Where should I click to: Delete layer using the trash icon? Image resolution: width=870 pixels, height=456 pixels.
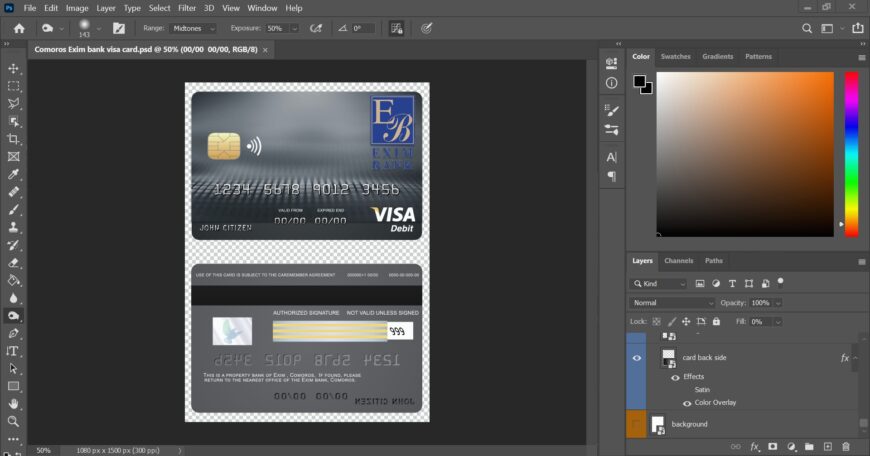pos(846,447)
